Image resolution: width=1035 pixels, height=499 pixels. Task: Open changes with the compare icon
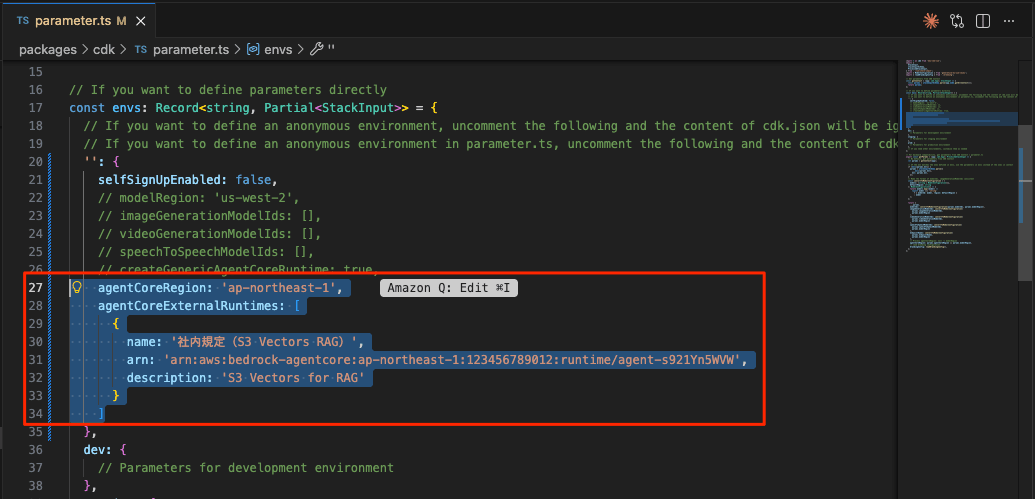(x=957, y=20)
